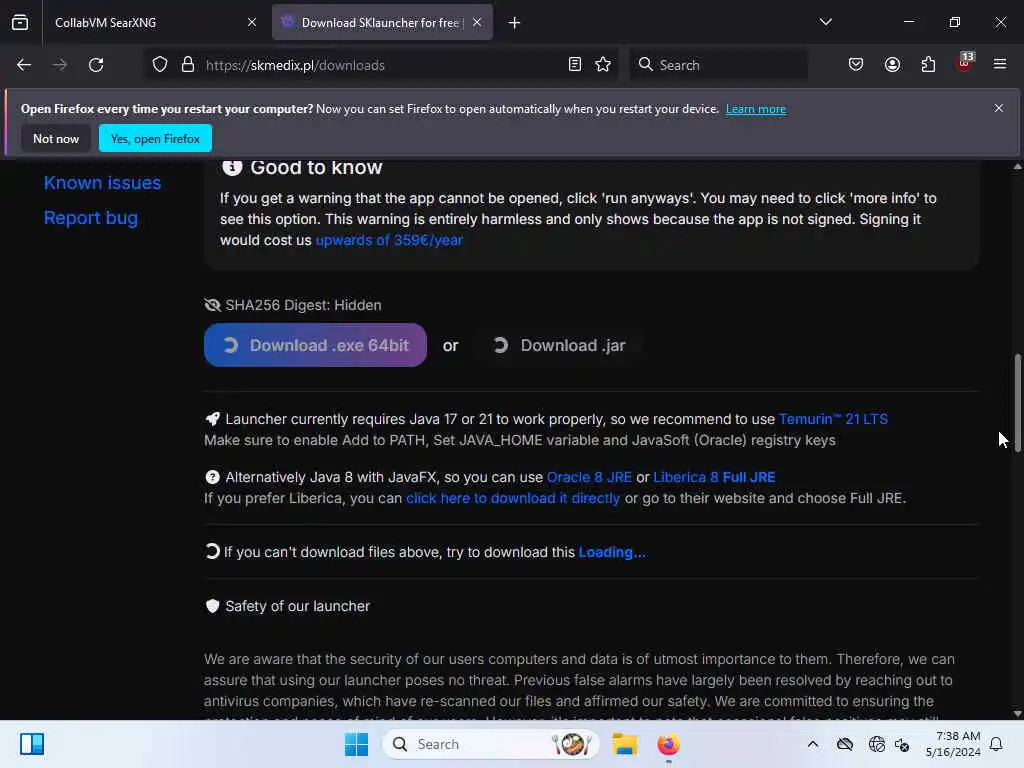Go forward to the next page

(x=59, y=65)
